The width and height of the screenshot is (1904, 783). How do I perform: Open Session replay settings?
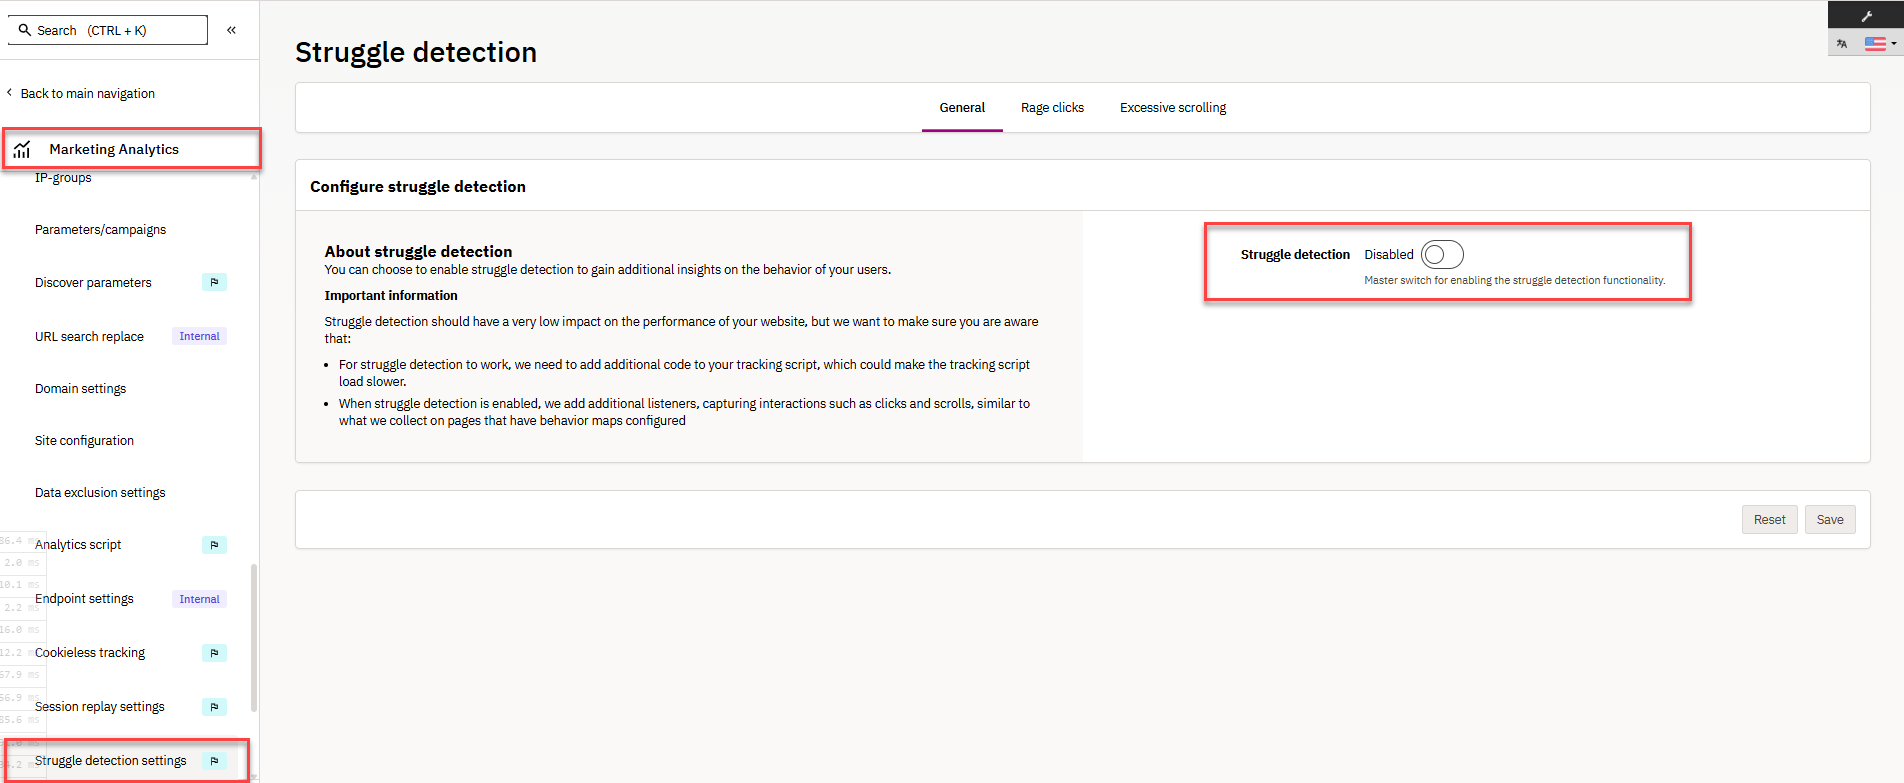(x=100, y=707)
